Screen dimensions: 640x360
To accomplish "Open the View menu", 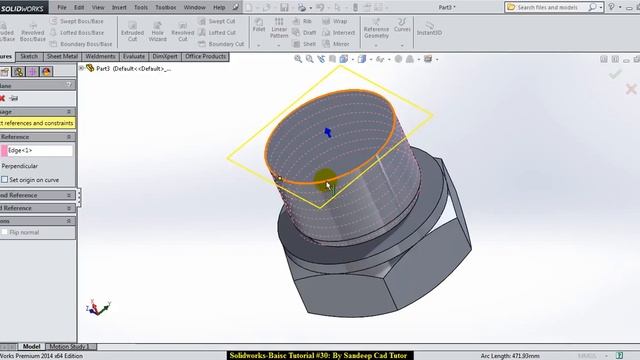I will tap(98, 7).
